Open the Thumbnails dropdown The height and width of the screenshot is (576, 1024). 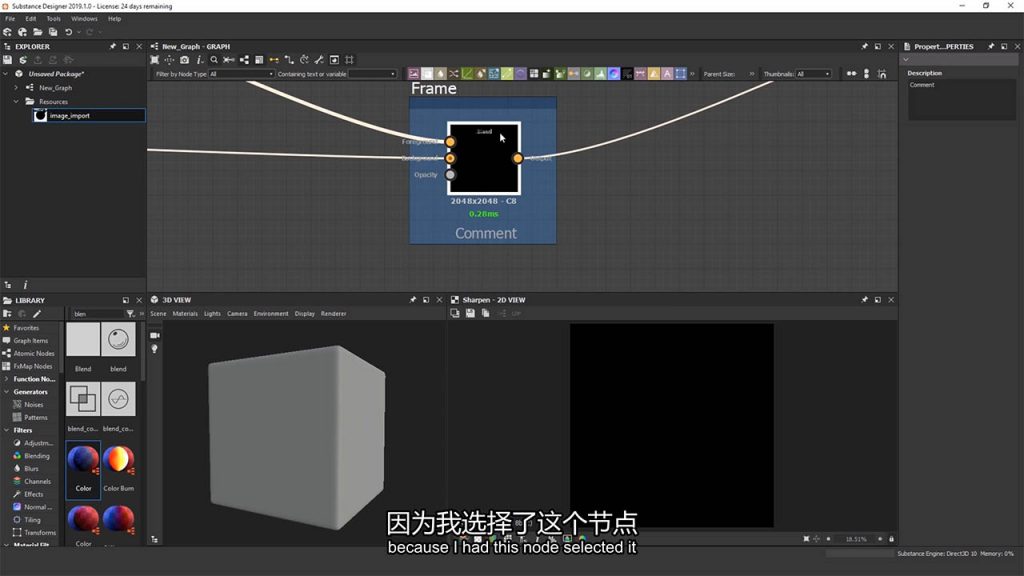pyautogui.click(x=813, y=74)
